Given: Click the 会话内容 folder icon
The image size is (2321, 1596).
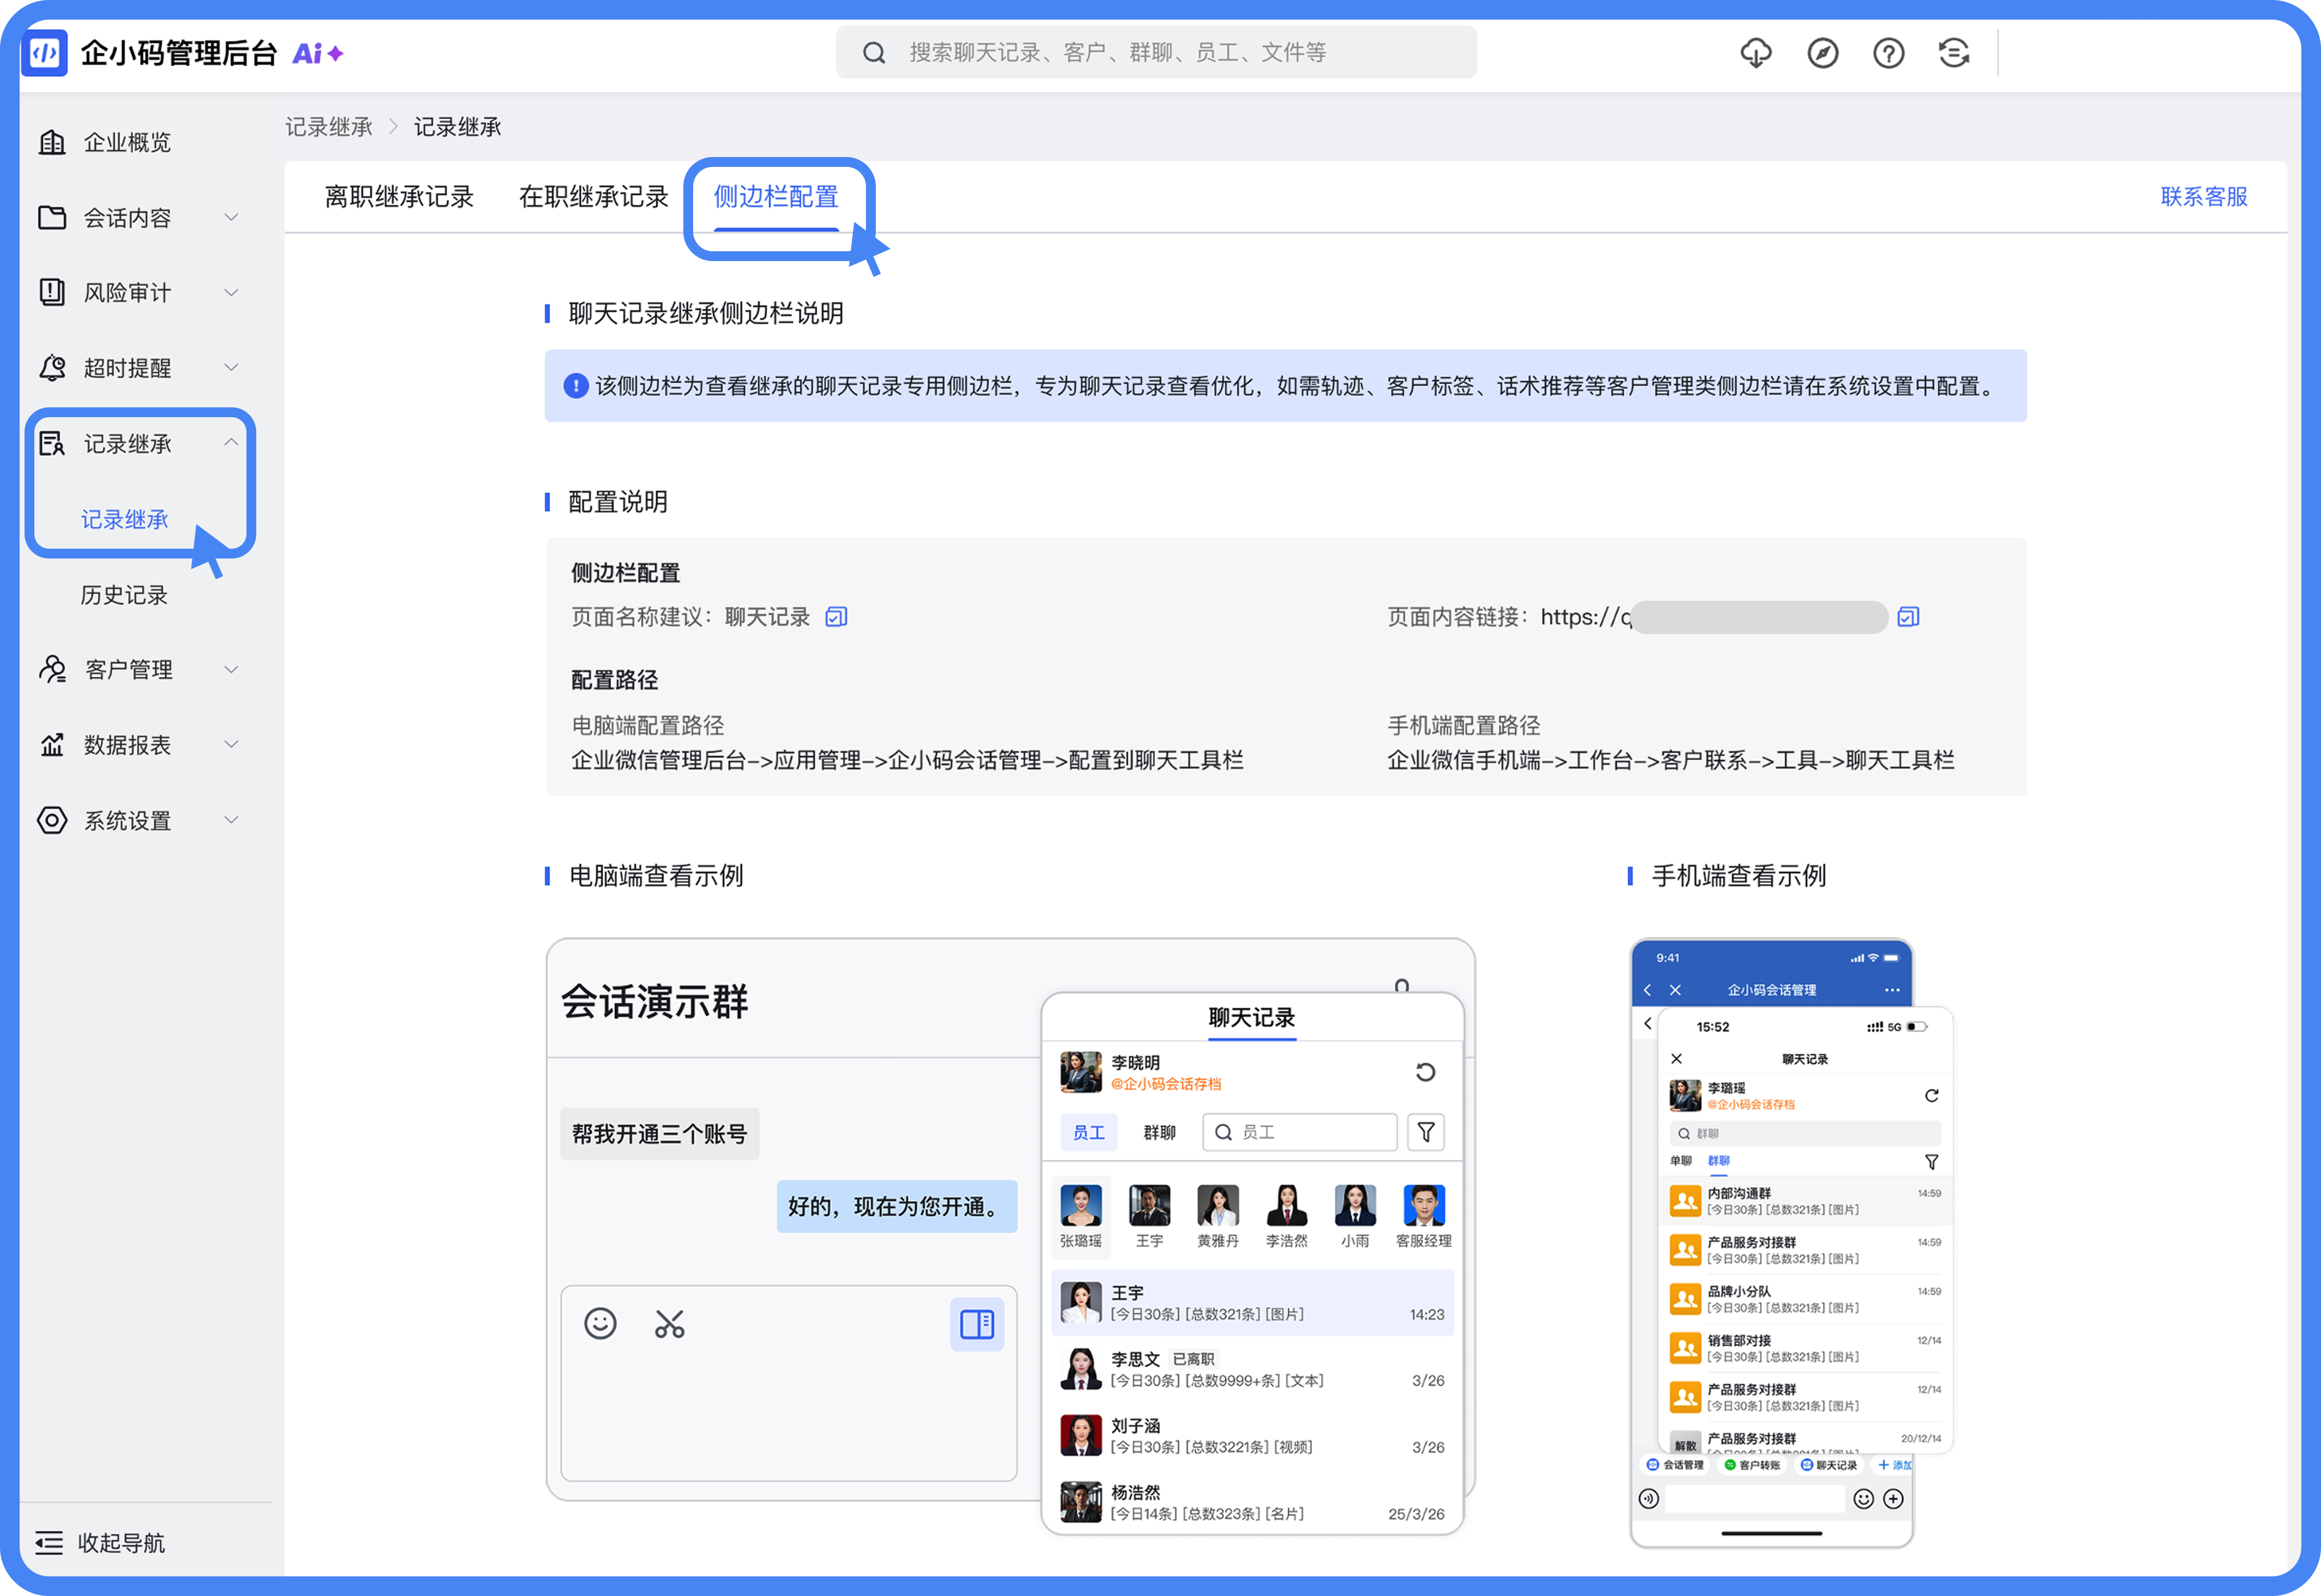Looking at the screenshot, I should pos(52,217).
